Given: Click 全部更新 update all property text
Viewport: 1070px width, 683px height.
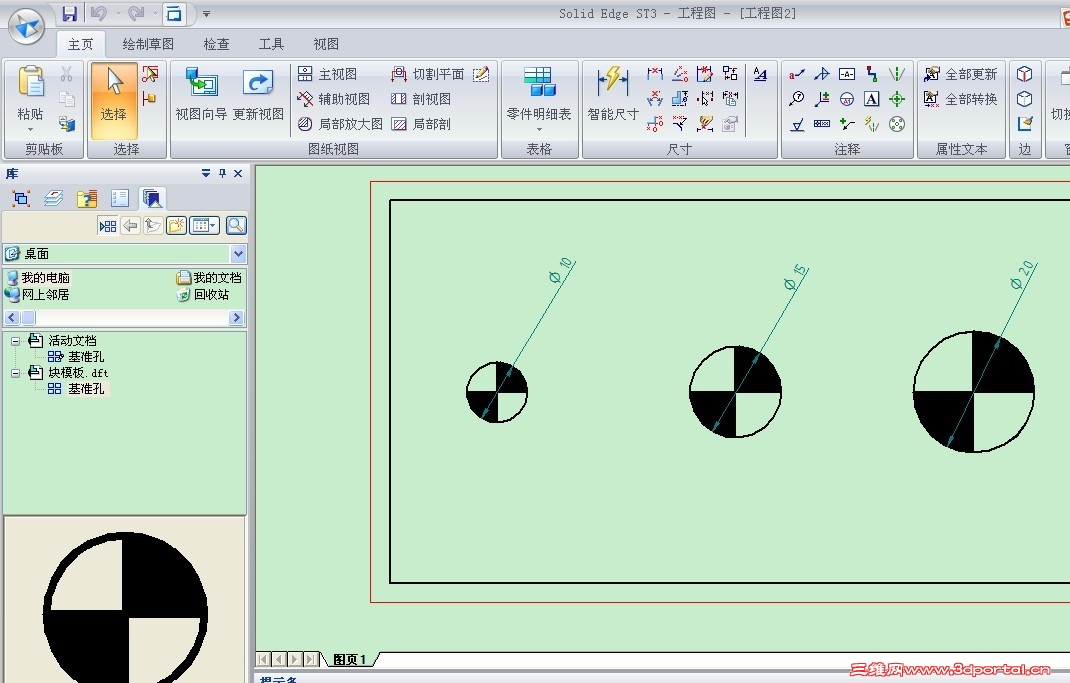Looking at the screenshot, I should (961, 74).
